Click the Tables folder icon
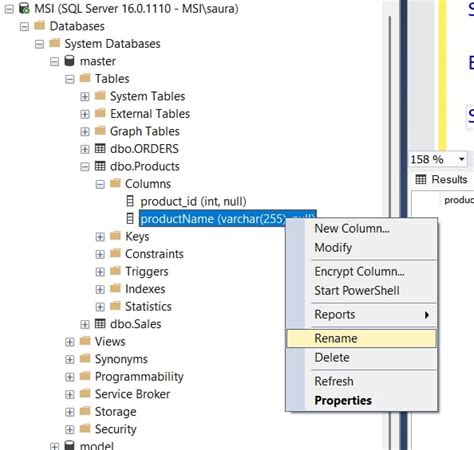This screenshot has width=474, height=450. (85, 78)
